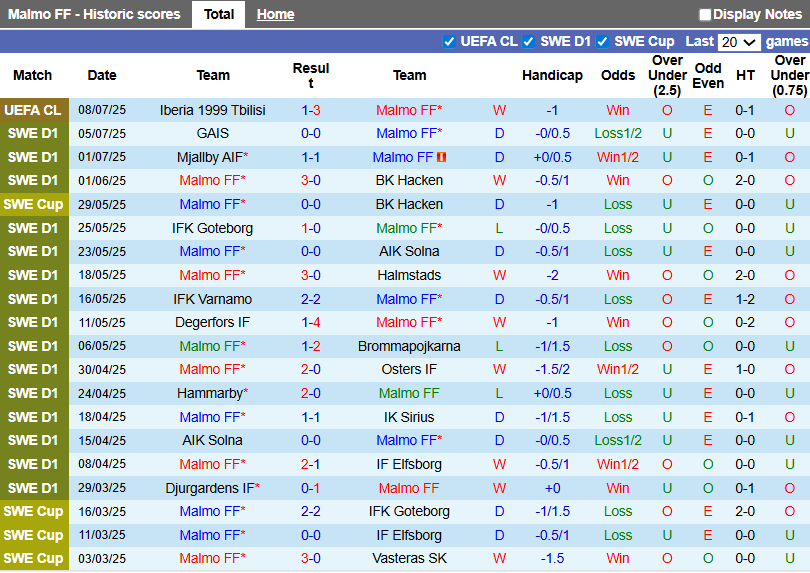The width and height of the screenshot is (810, 573).
Task: Click the Vasteras SK team name
Action: pos(409,558)
